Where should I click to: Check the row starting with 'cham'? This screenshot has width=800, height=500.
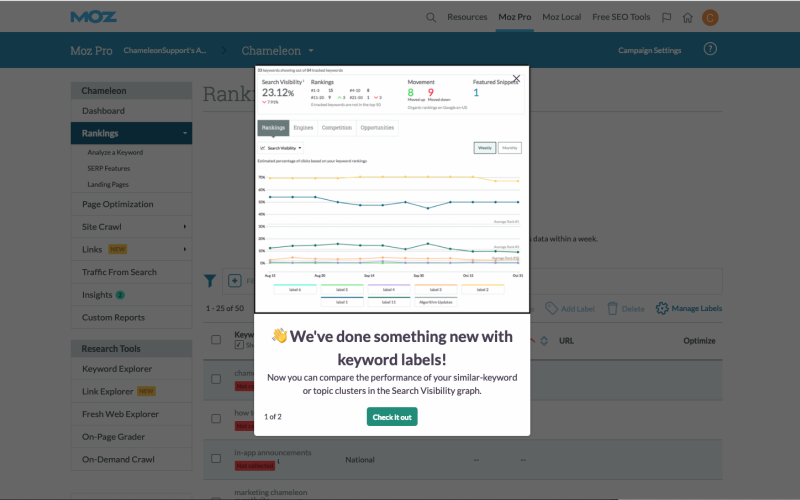(x=216, y=379)
